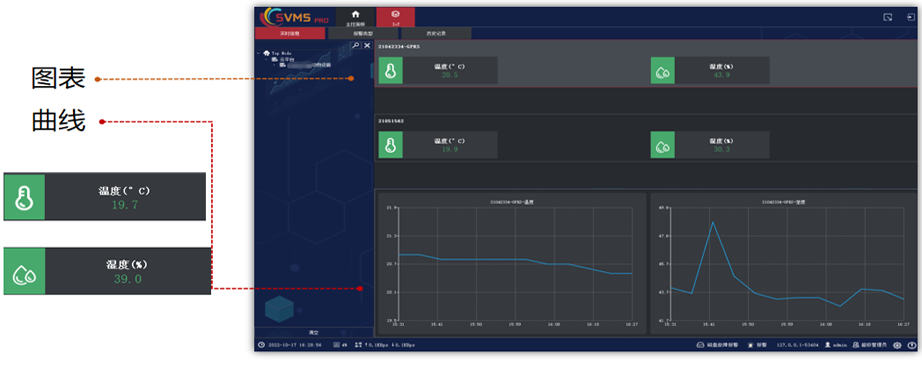The width and height of the screenshot is (922, 372).
Task: Click the X icon beside the search magnifier
Action: [367, 45]
